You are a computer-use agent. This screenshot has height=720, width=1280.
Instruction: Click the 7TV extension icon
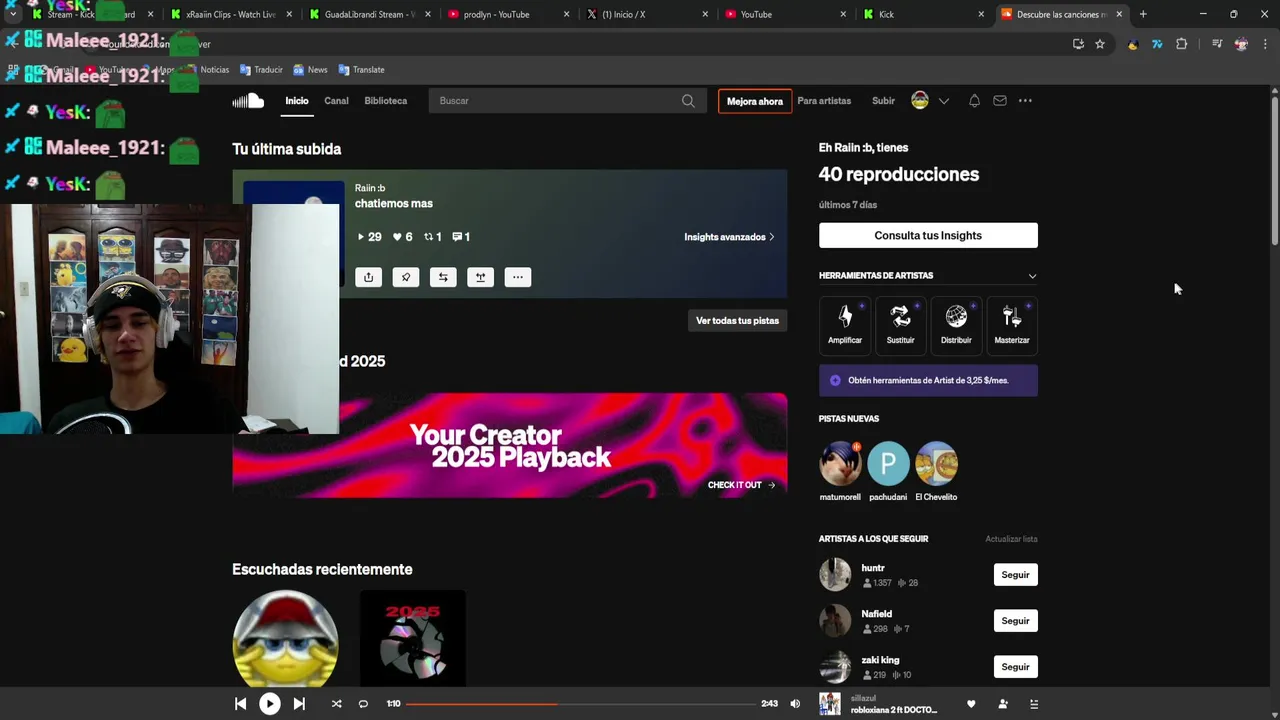click(x=1157, y=44)
